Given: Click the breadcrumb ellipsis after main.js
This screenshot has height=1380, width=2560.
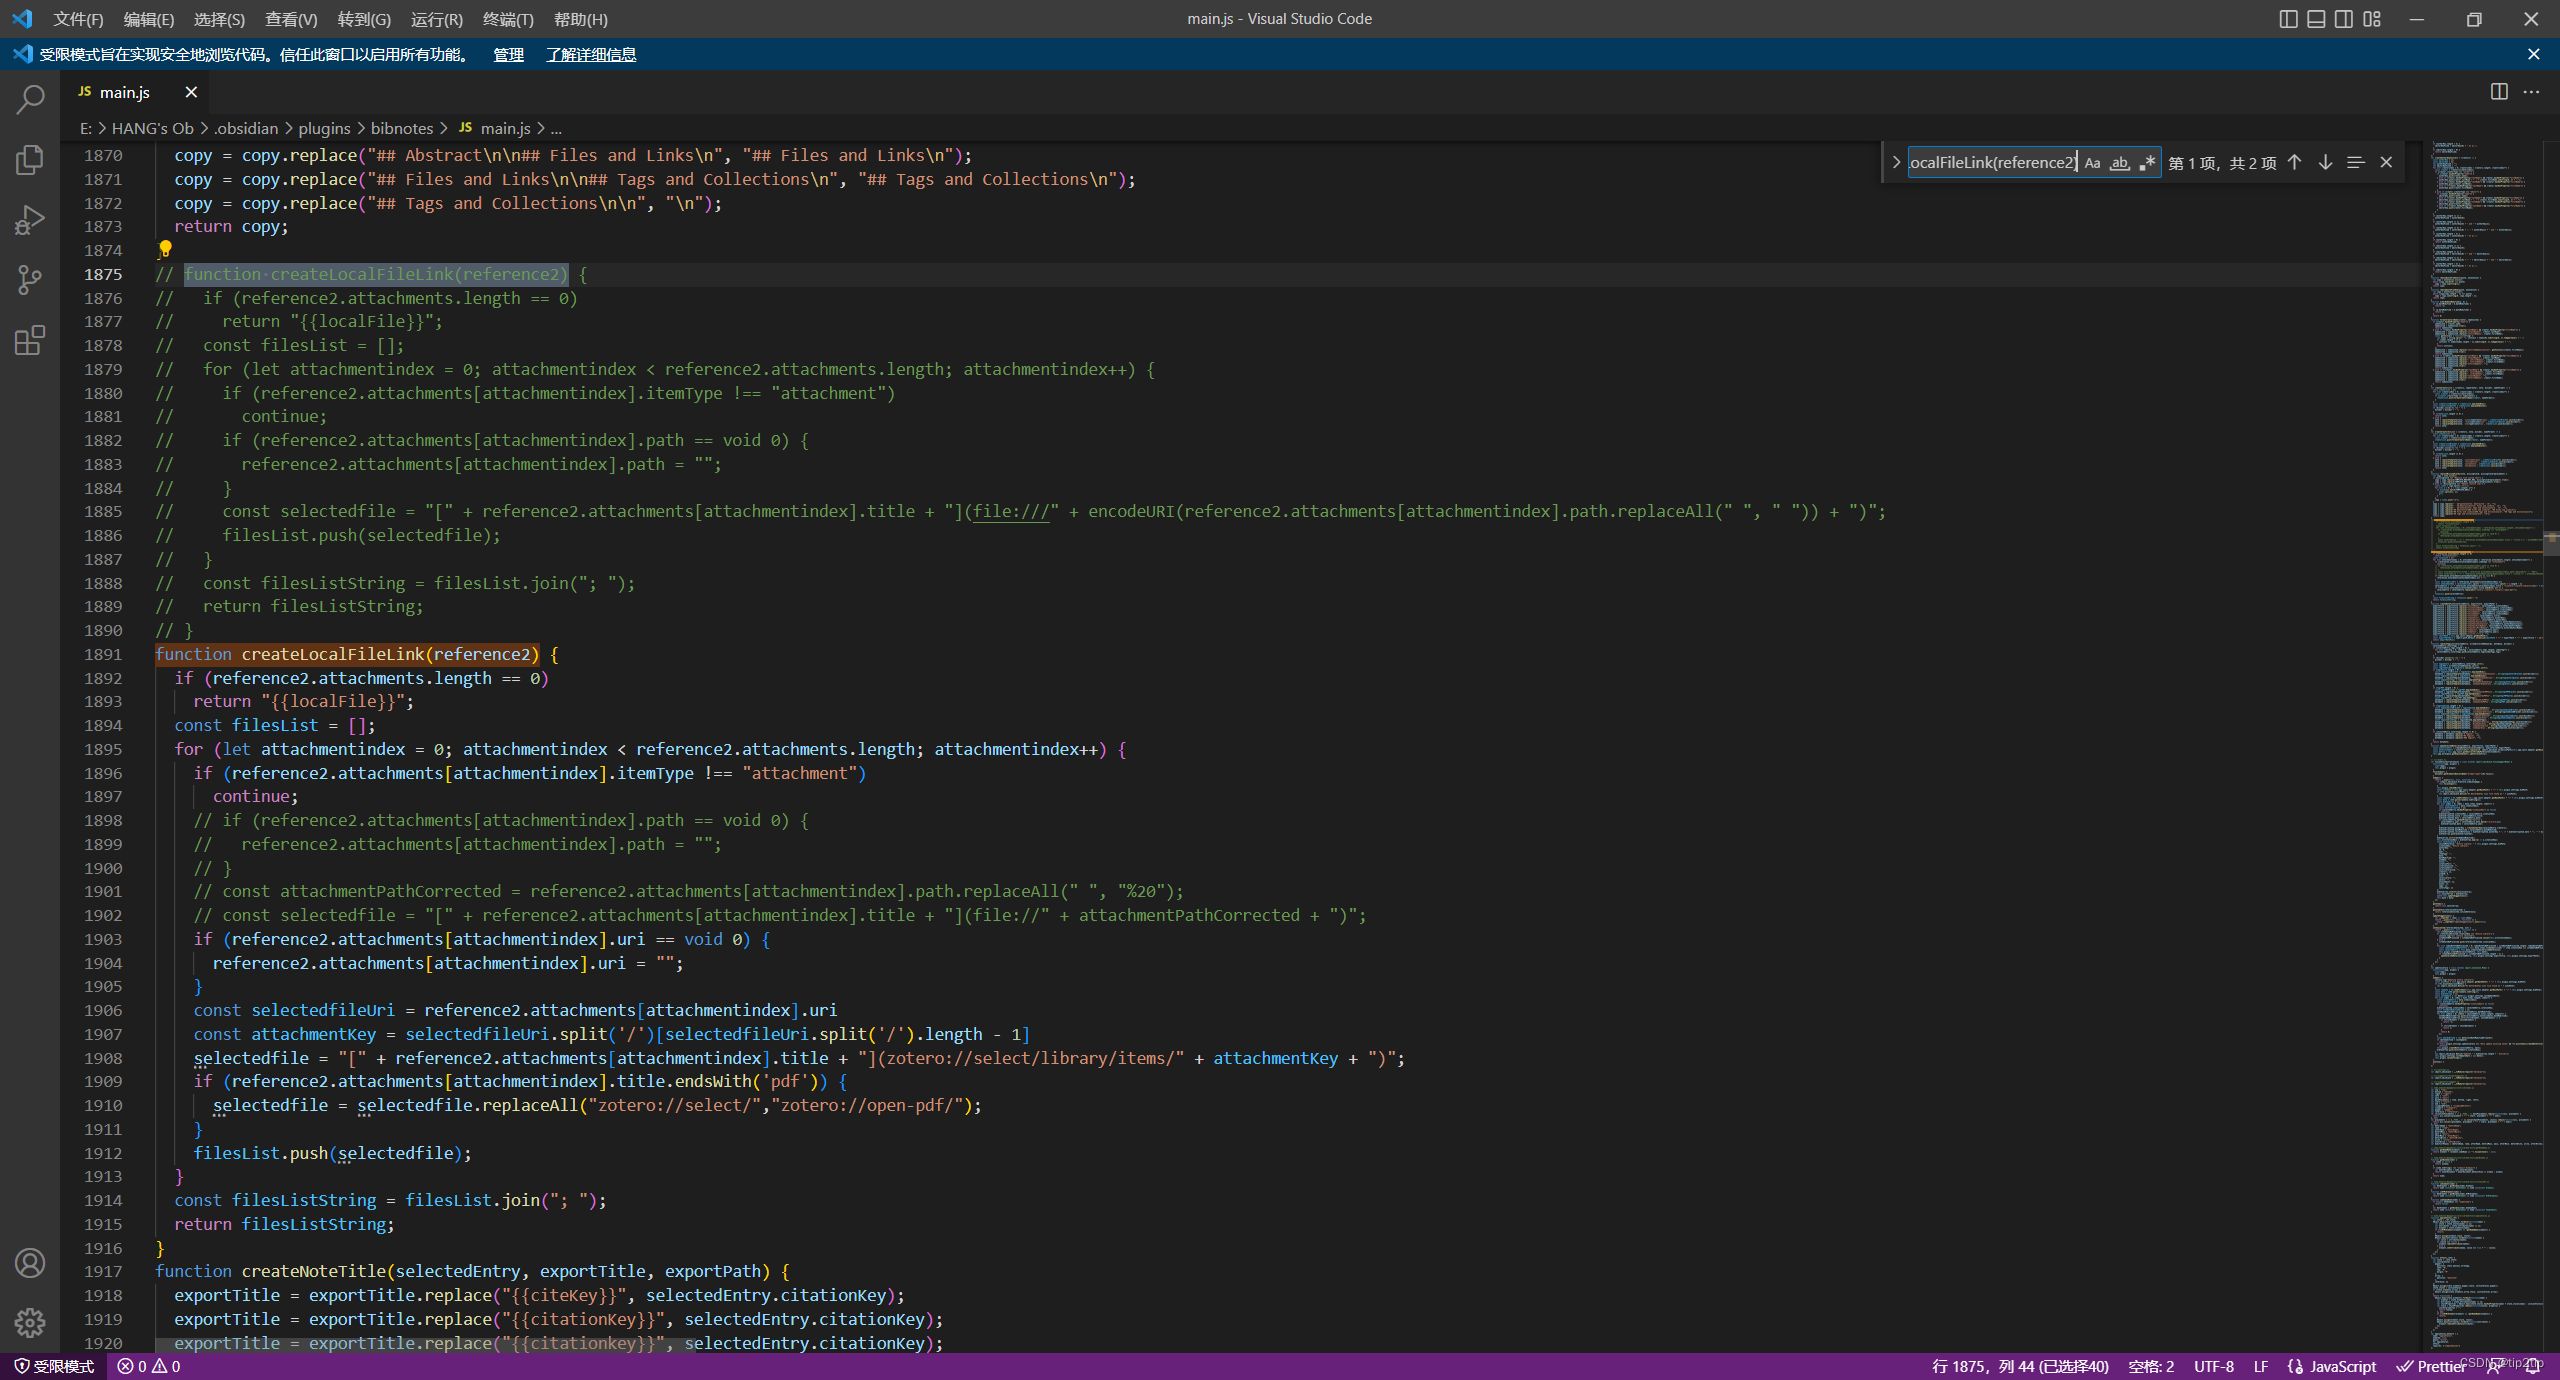Looking at the screenshot, I should [x=556, y=129].
